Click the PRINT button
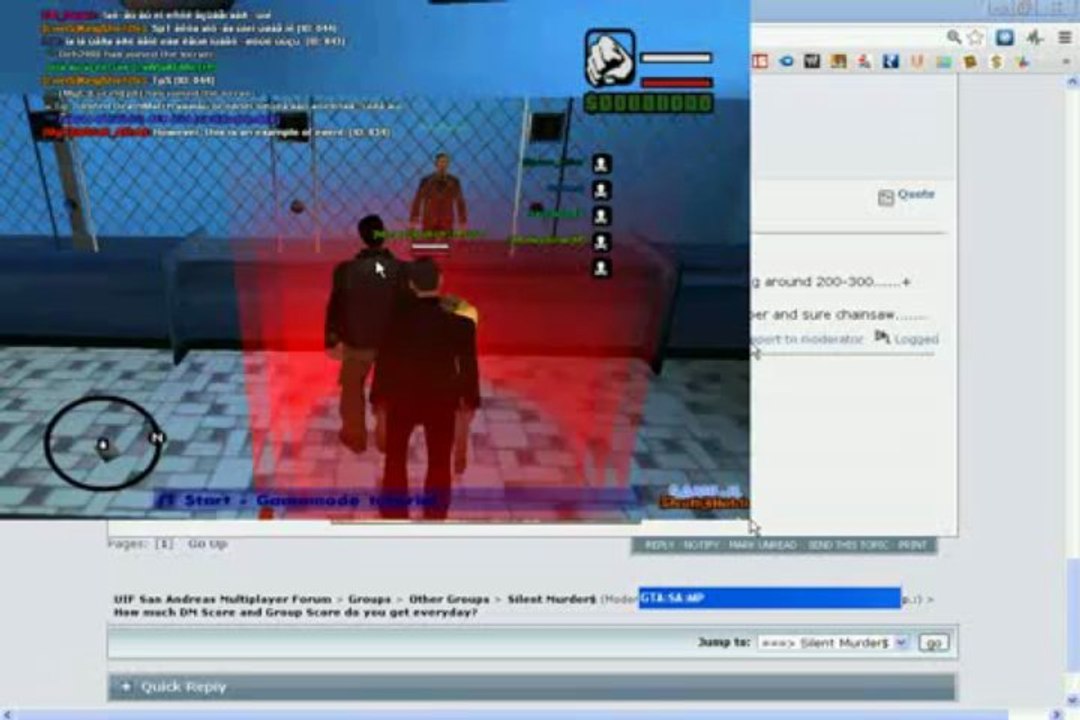1080x720 pixels. [x=913, y=546]
